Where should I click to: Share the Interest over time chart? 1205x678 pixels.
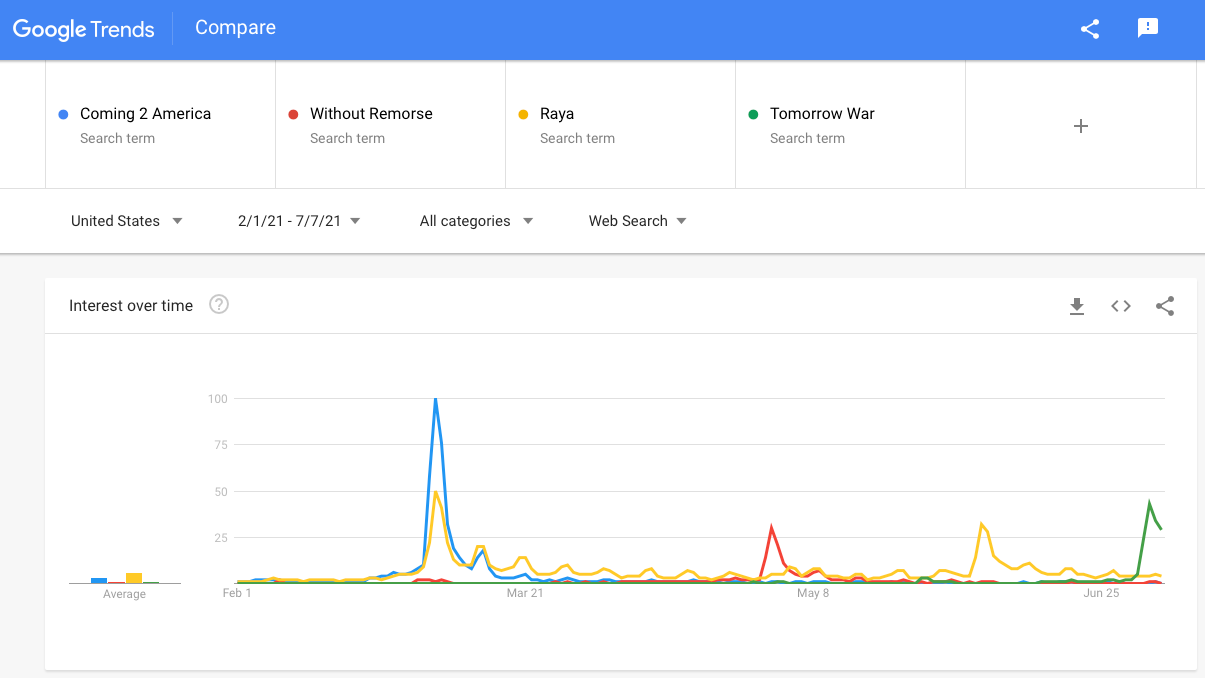coord(1165,306)
